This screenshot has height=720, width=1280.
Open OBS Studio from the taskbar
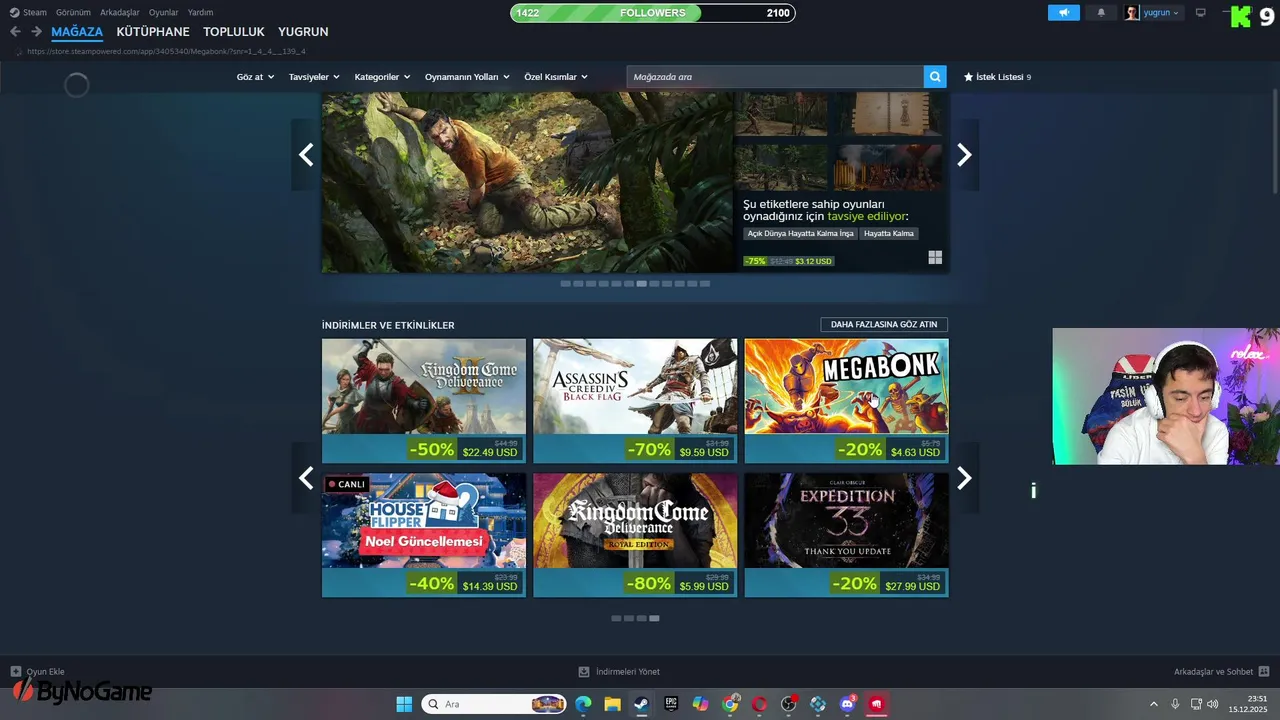[x=789, y=704]
